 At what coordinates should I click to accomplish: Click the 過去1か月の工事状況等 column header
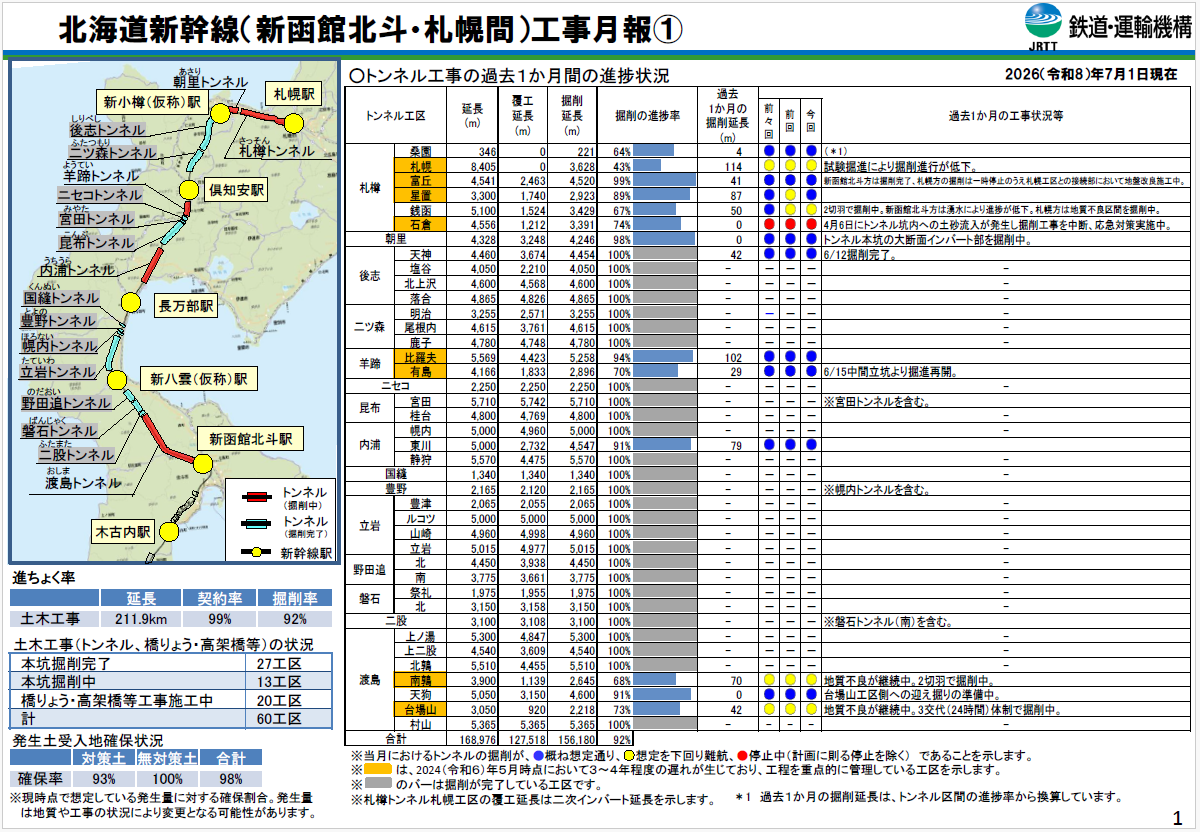[x=1006, y=115]
